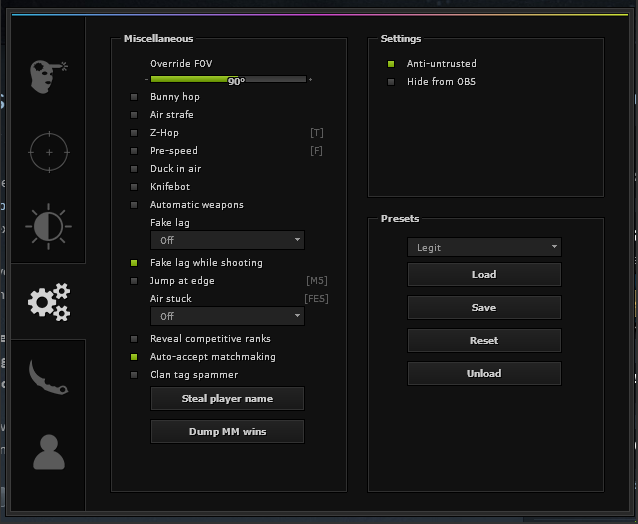Open the karambit knife skins tab
The height and width of the screenshot is (524, 638).
[x=48, y=377]
